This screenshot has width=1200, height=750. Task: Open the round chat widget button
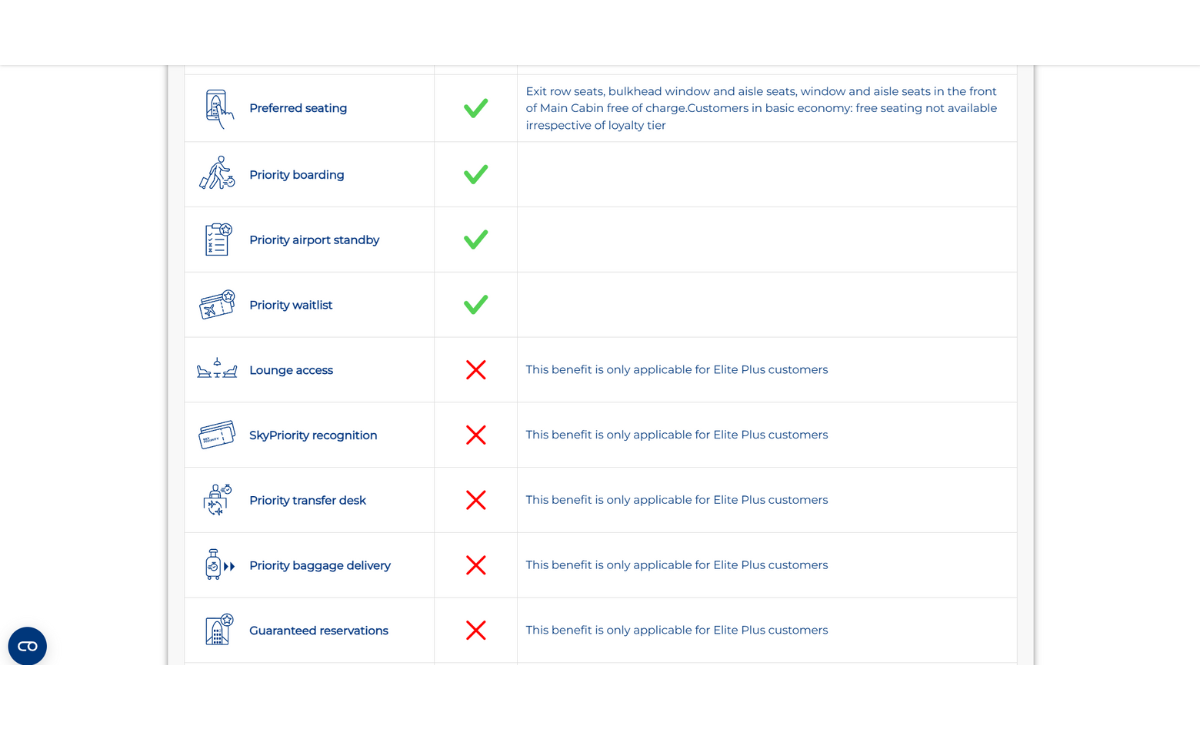pos(27,646)
